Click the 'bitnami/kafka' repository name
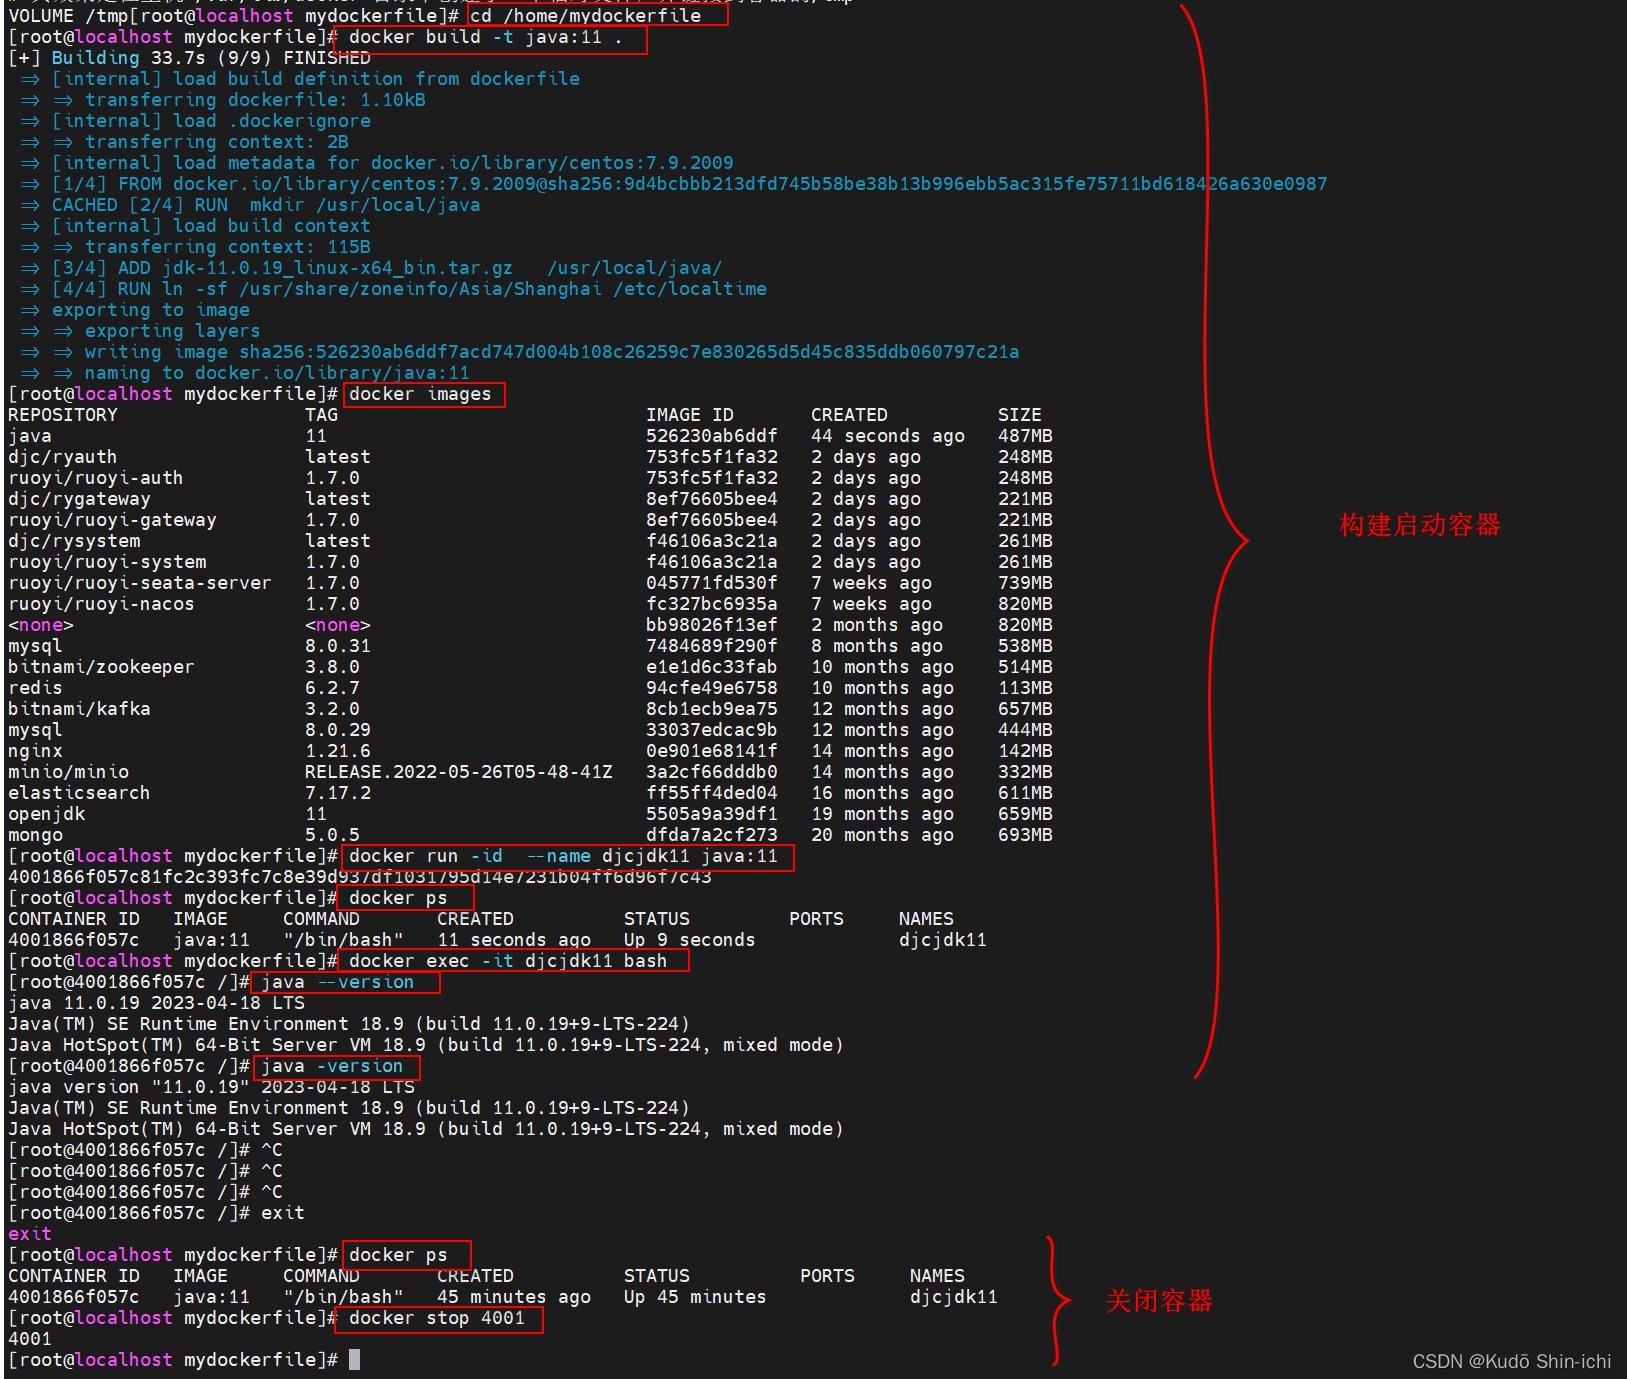The image size is (1627, 1379). (x=79, y=709)
